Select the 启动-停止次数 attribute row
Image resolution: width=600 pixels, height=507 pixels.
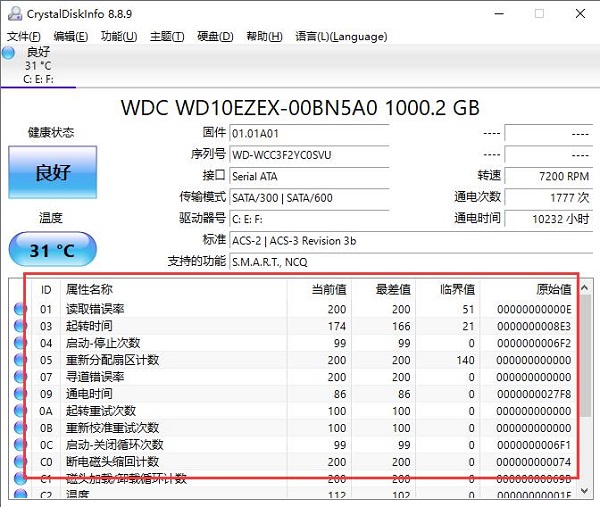point(293,342)
